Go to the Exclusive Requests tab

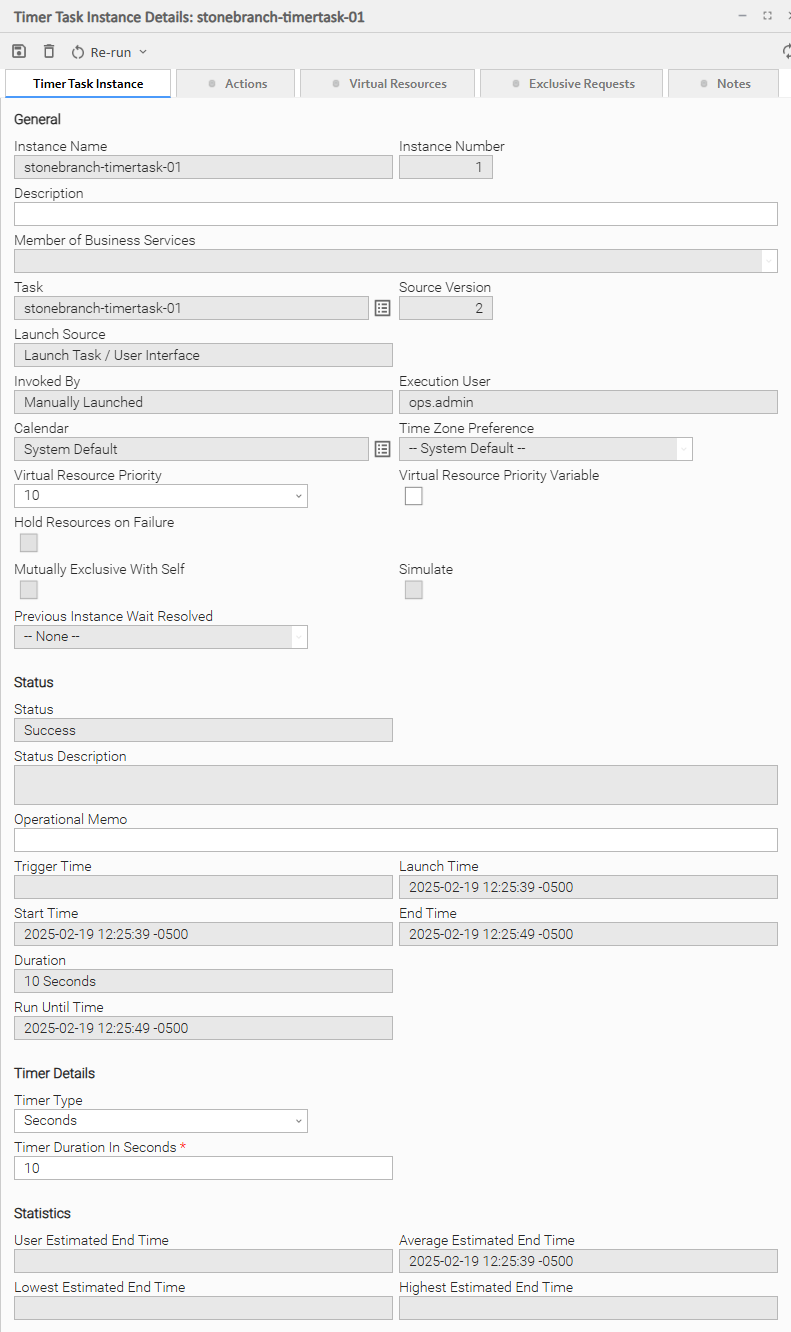click(572, 84)
